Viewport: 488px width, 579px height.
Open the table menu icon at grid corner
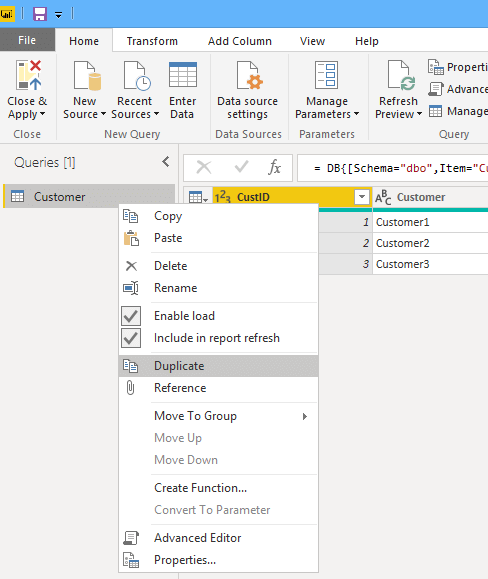198,197
